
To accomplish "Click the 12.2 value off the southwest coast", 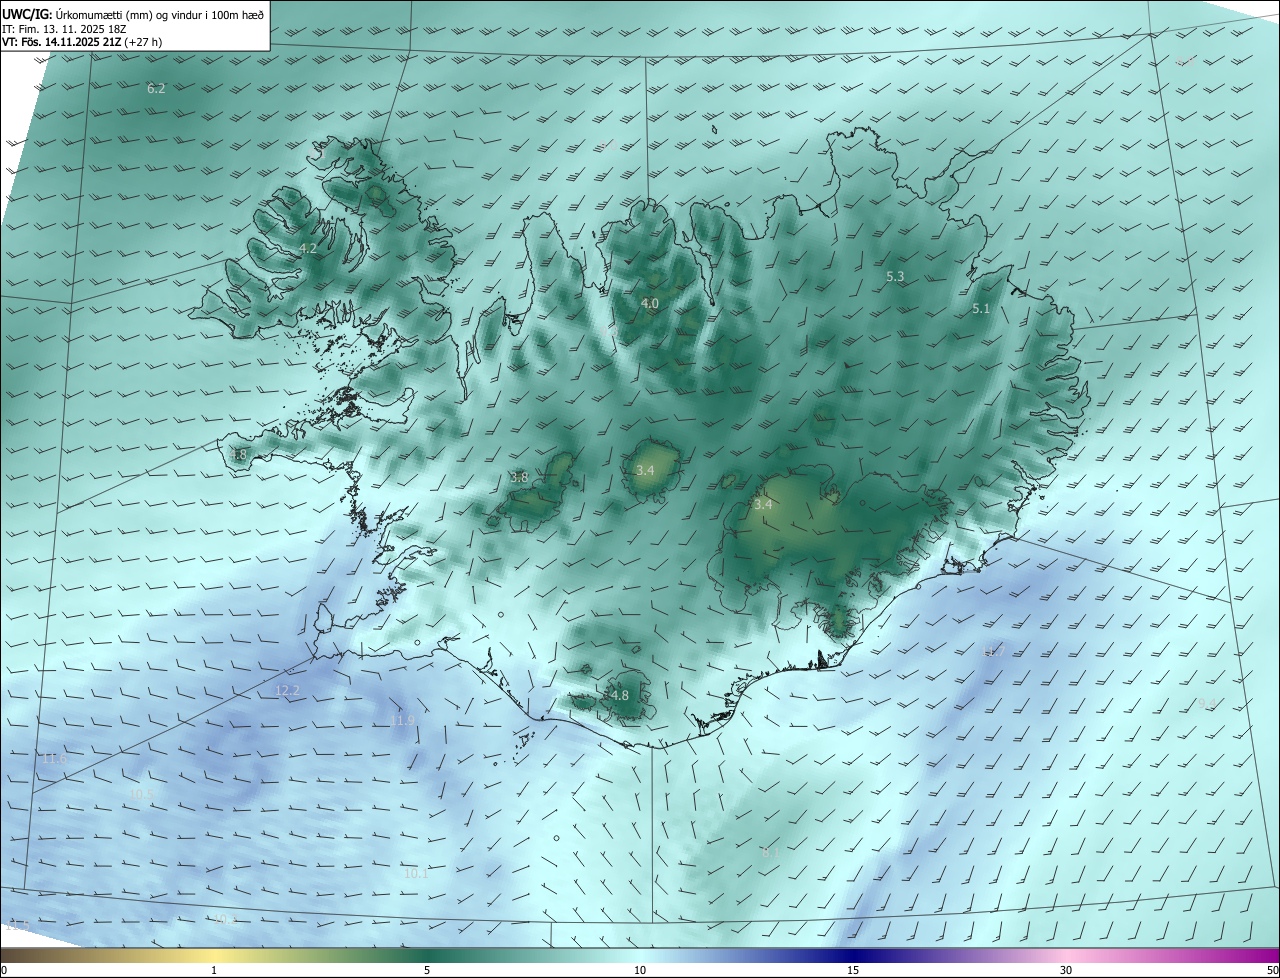I will pyautogui.click(x=287, y=691).
